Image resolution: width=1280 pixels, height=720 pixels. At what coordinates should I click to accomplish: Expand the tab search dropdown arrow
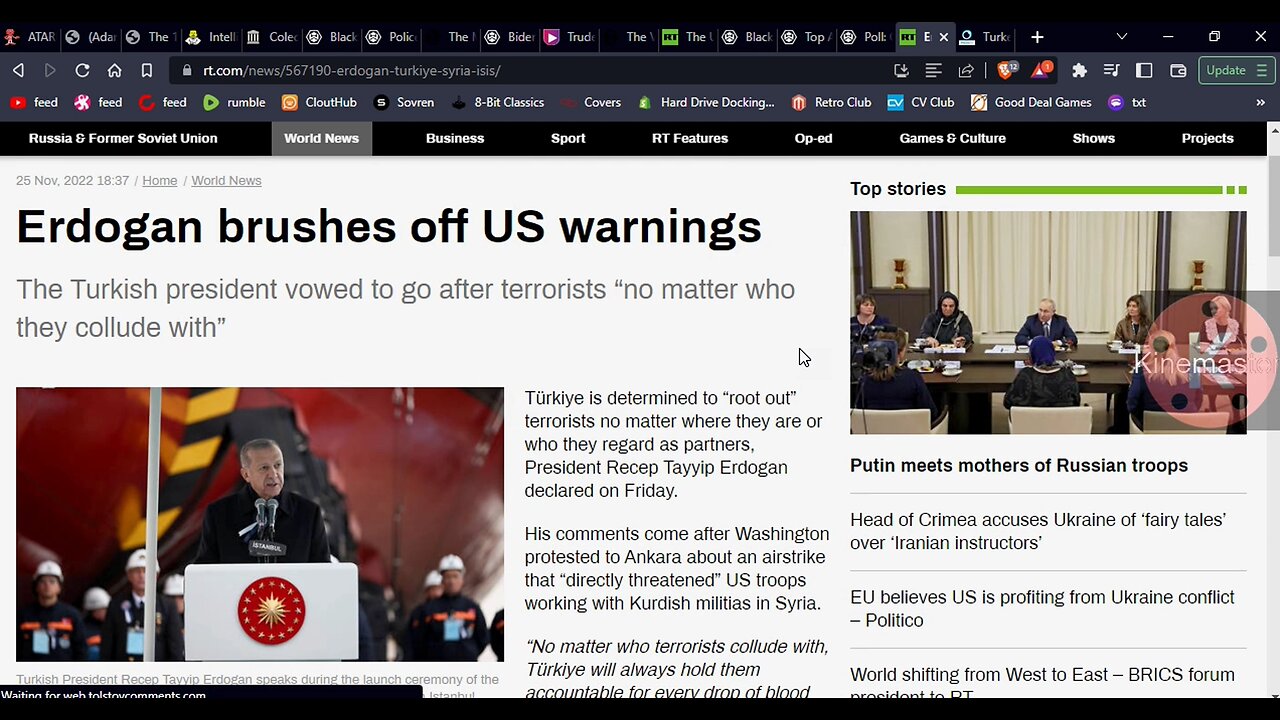click(x=1121, y=37)
